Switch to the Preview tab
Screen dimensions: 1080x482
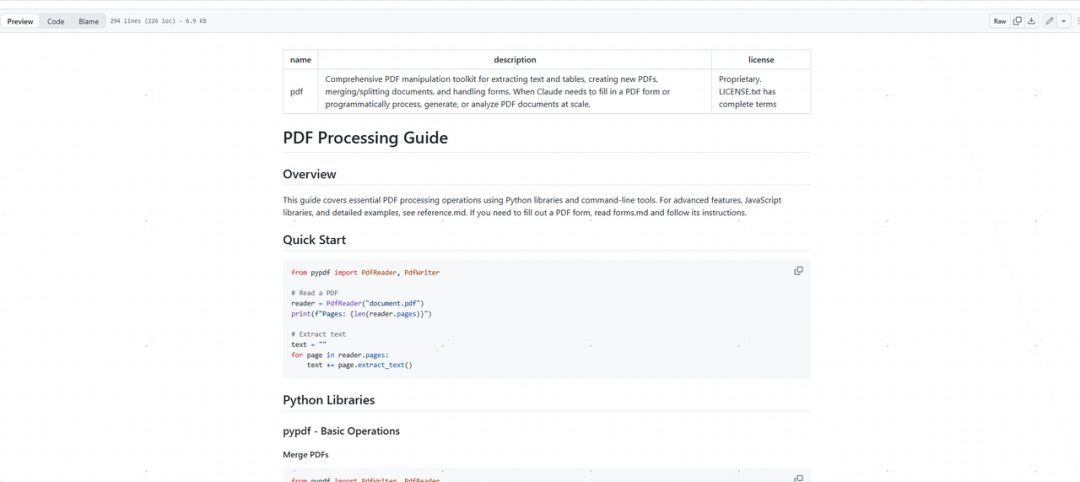point(21,21)
